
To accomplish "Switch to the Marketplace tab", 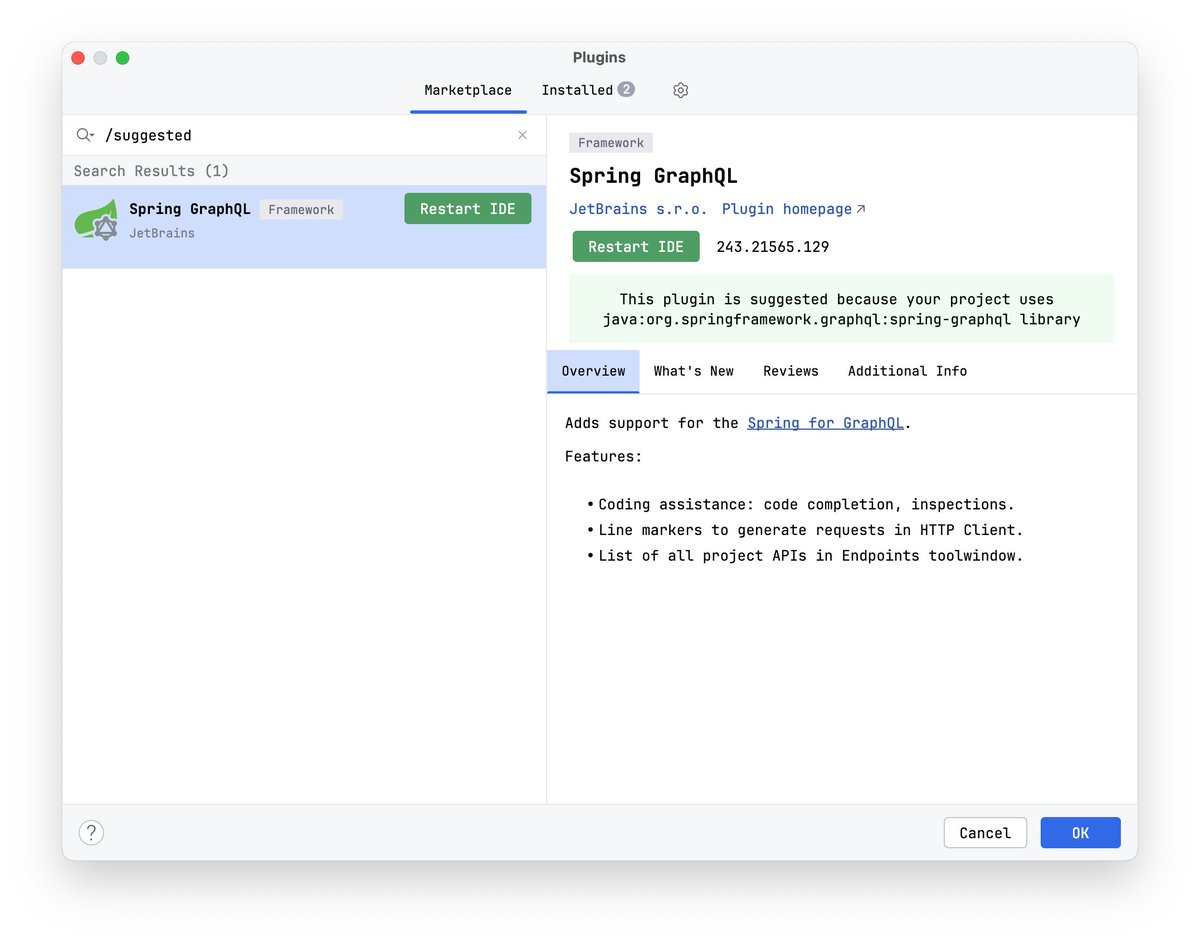I will 468,90.
